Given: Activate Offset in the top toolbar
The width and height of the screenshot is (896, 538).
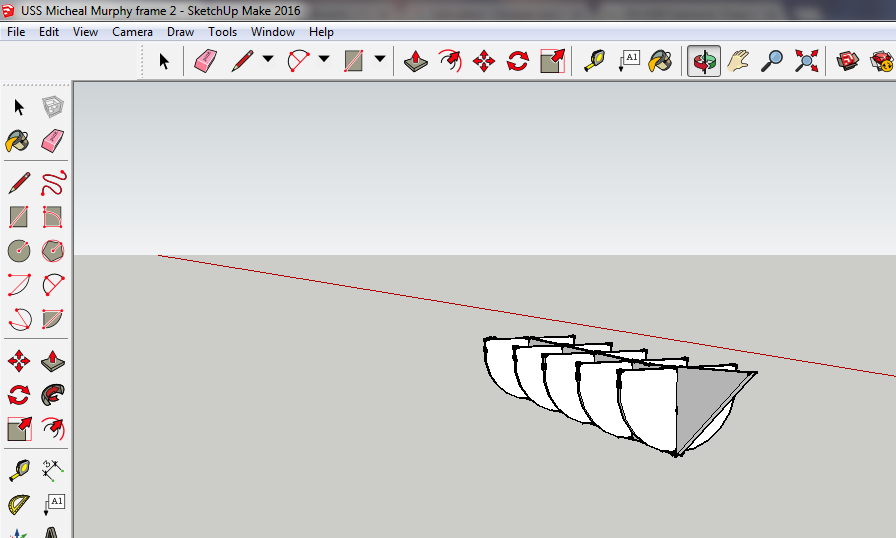Looking at the screenshot, I should click(450, 61).
